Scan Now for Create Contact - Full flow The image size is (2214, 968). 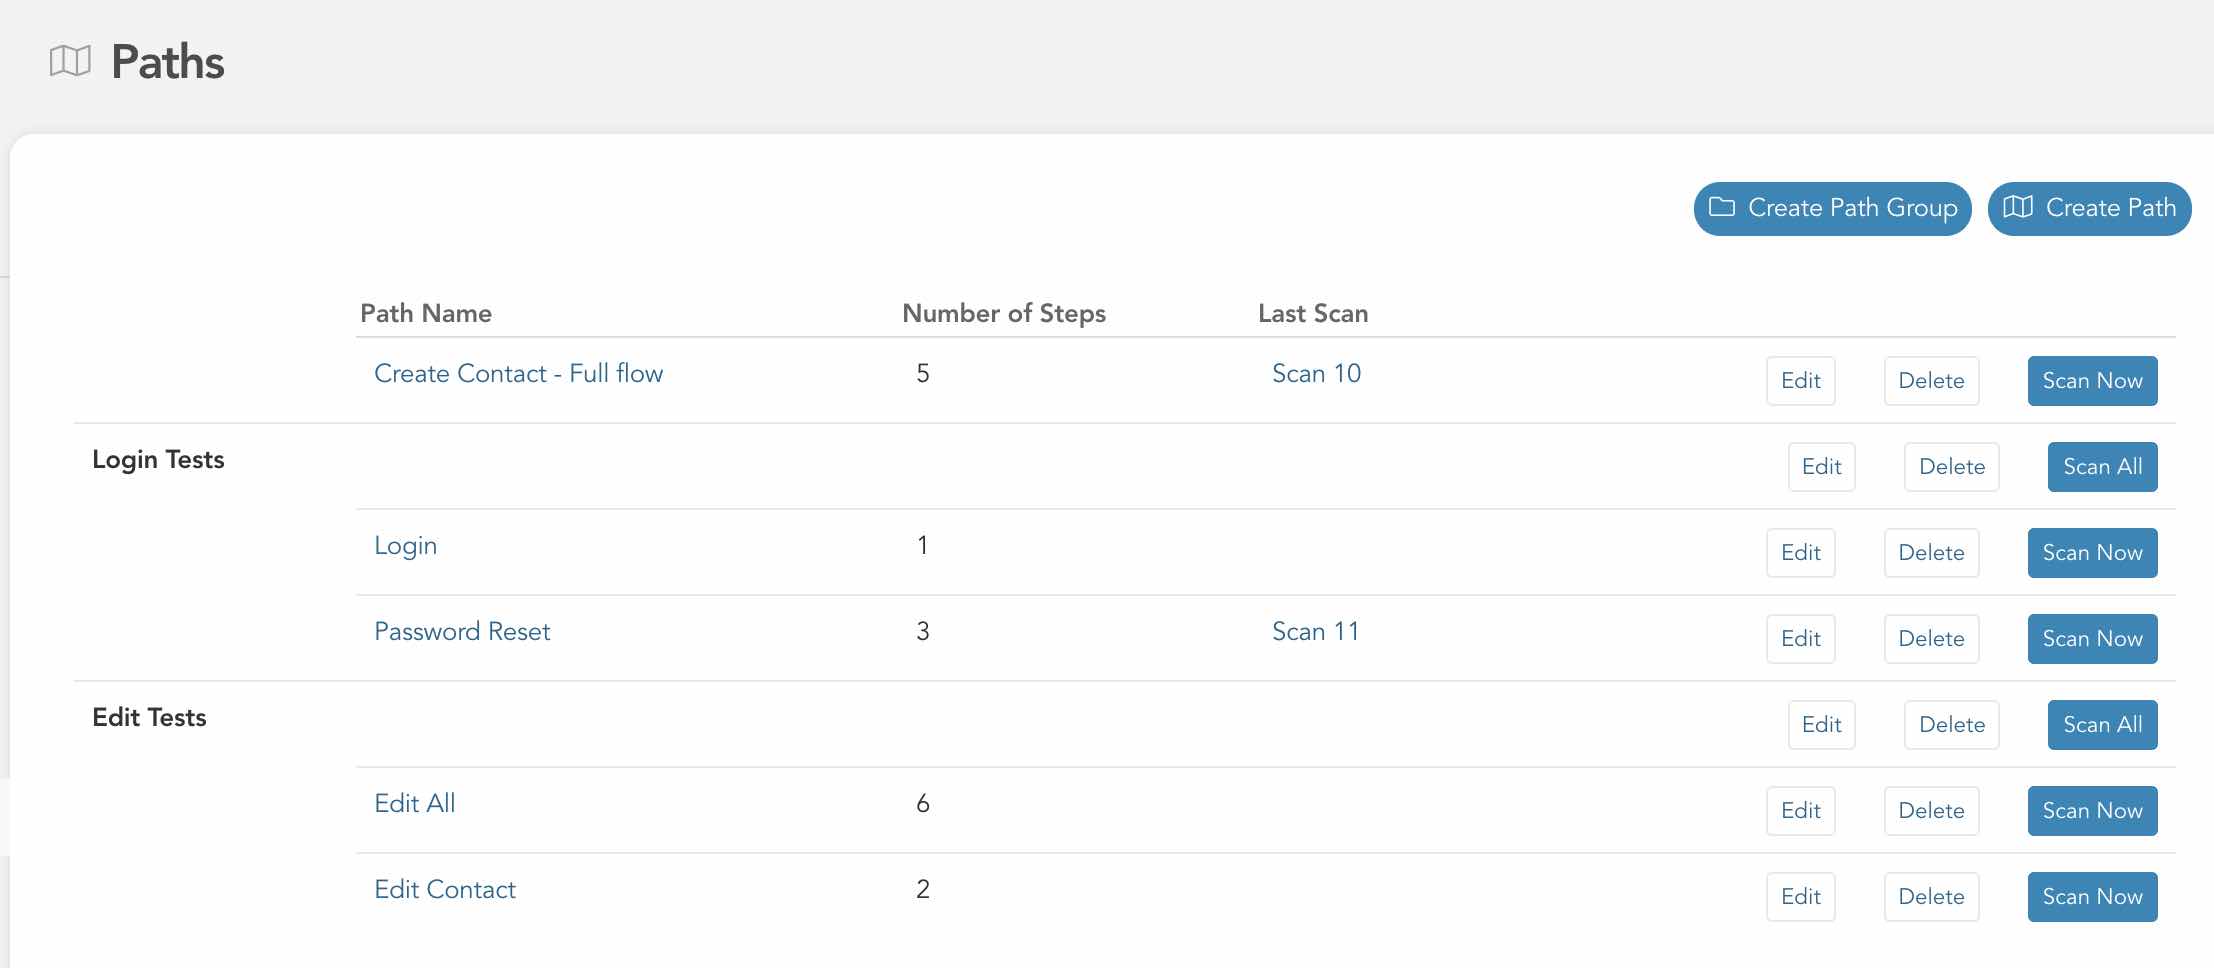coord(2093,381)
